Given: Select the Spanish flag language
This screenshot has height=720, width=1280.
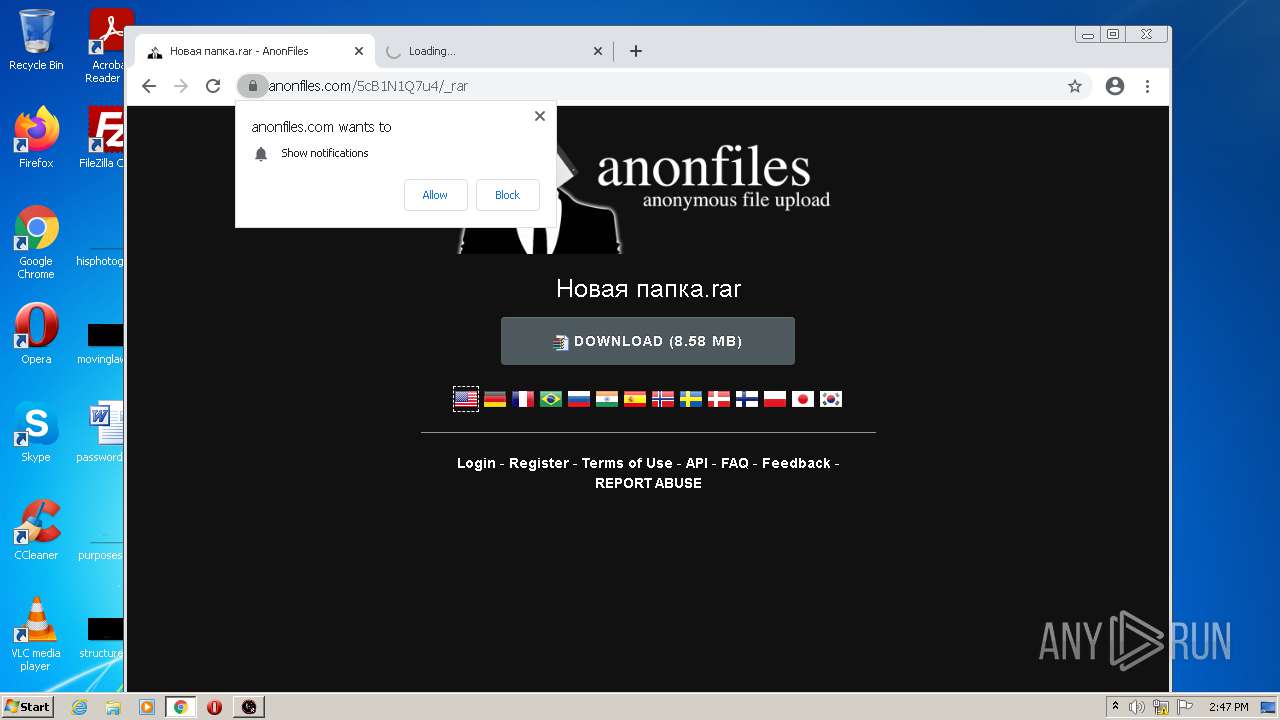Looking at the screenshot, I should [x=635, y=399].
